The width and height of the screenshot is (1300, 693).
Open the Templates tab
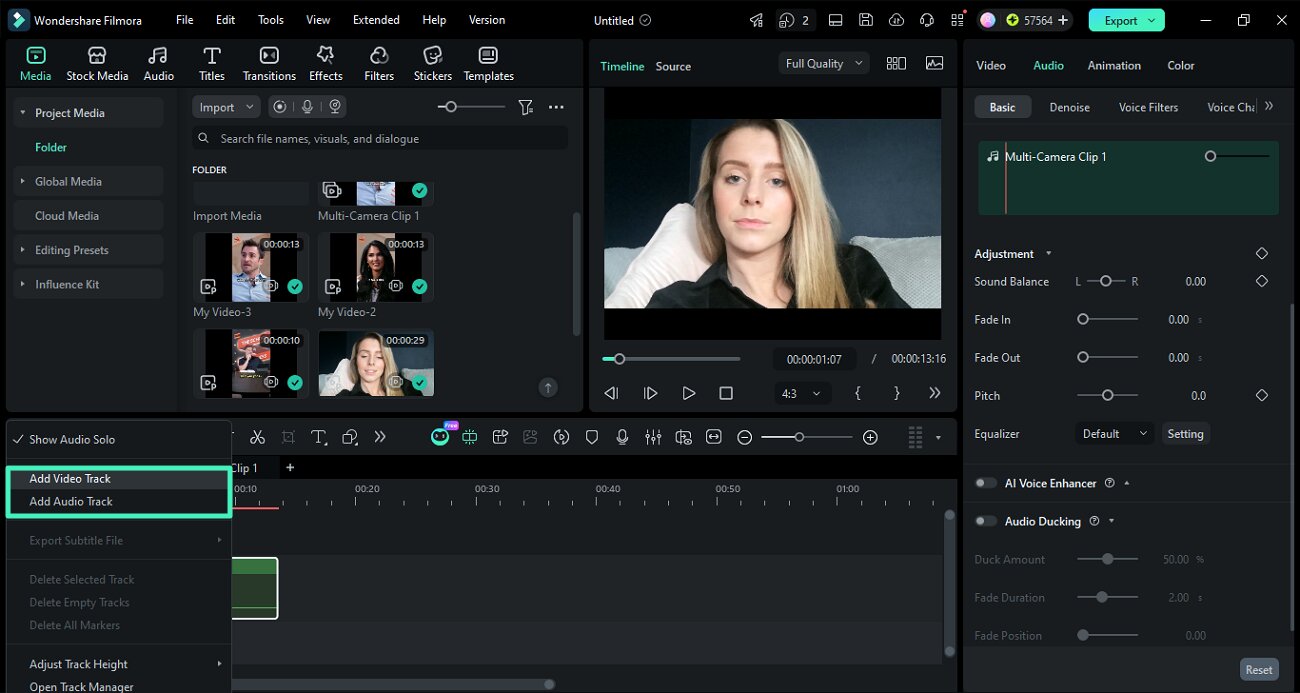488,64
